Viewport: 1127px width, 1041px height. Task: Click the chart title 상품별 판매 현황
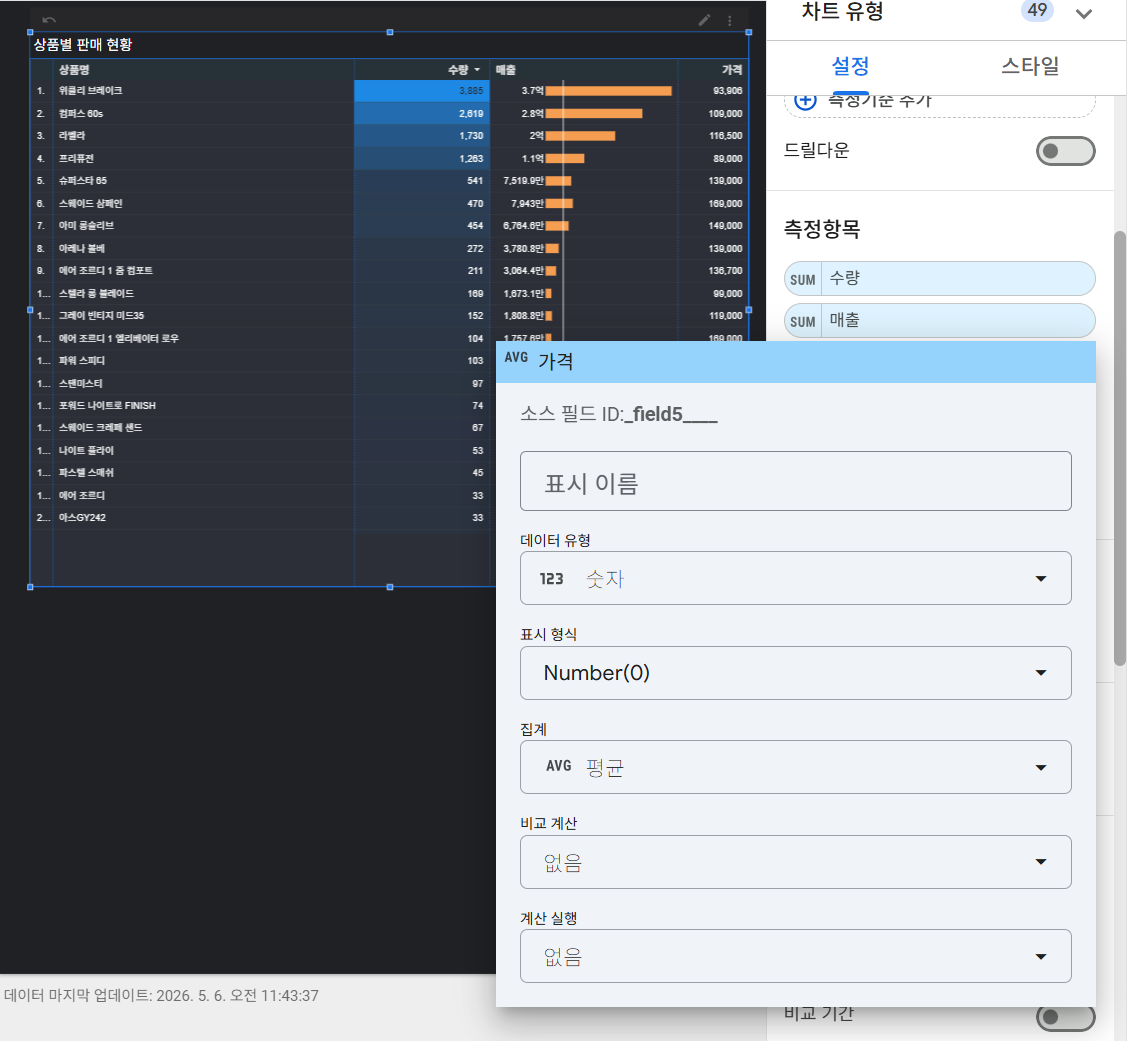tap(83, 45)
